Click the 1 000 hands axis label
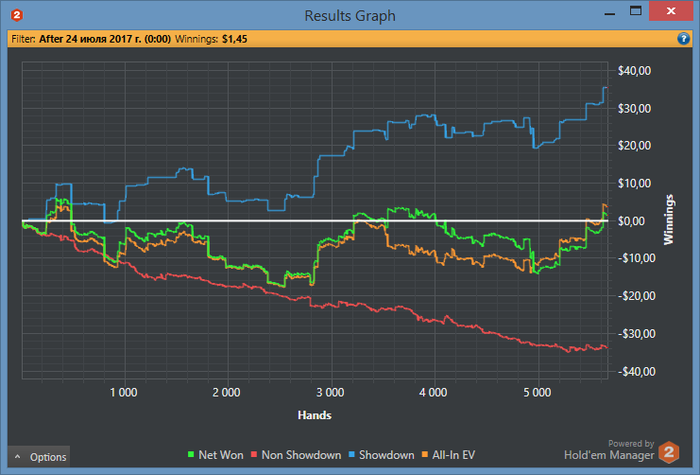 [124, 392]
